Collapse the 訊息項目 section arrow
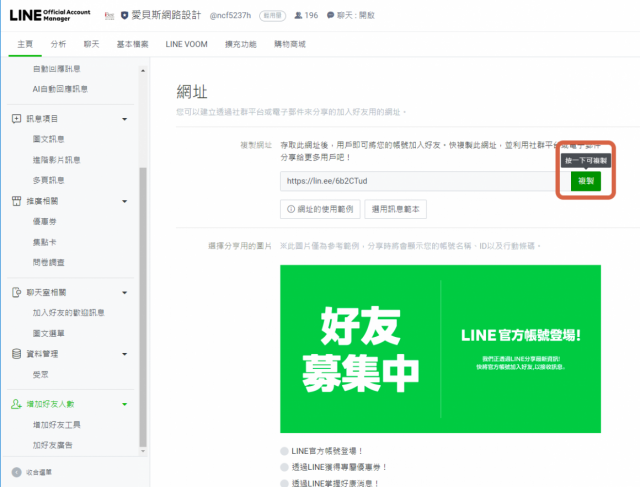This screenshot has height=487, width=640. (124, 120)
